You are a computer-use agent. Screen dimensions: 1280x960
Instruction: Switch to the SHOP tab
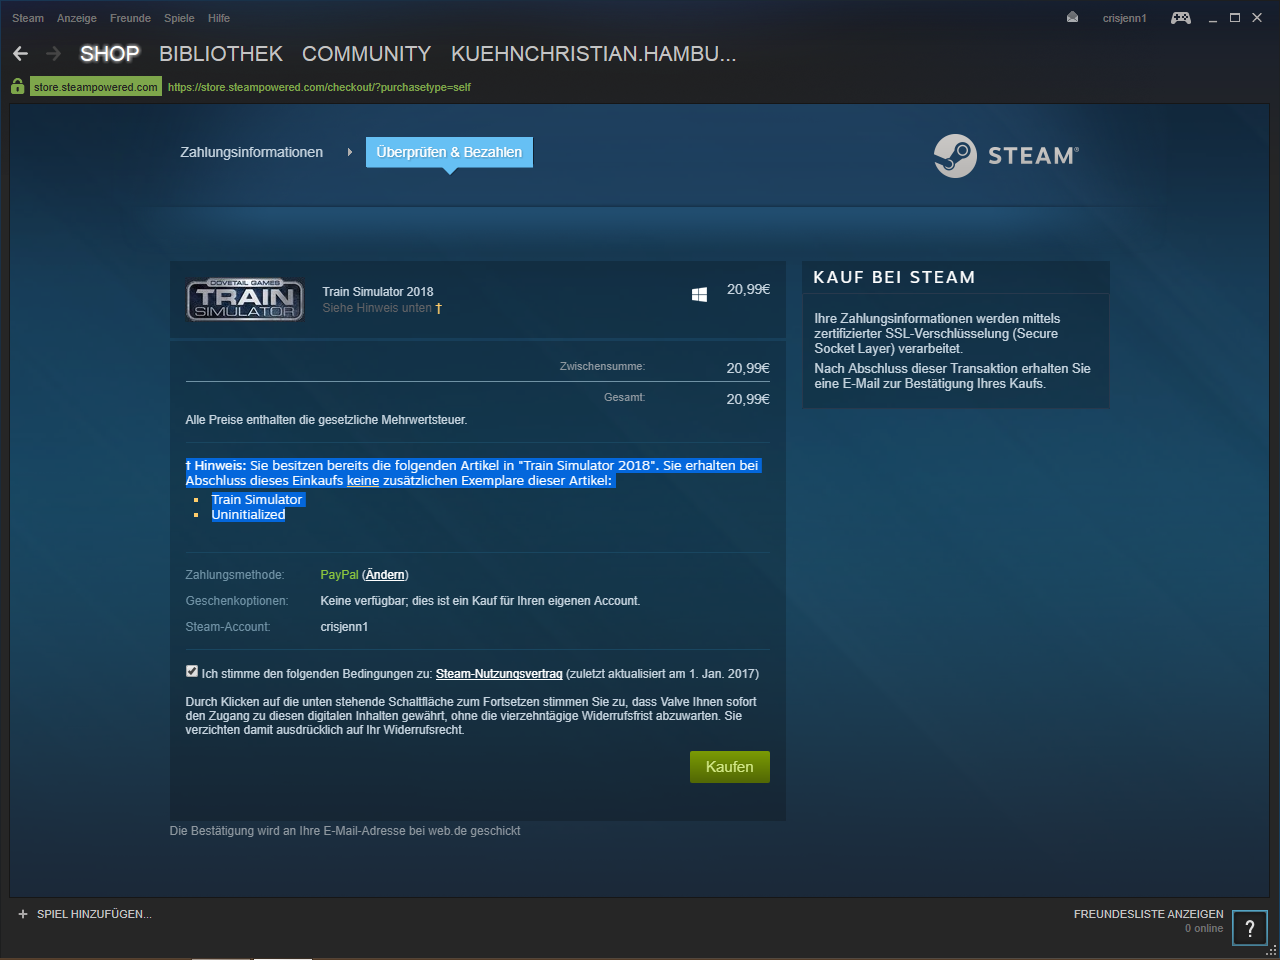tap(110, 54)
